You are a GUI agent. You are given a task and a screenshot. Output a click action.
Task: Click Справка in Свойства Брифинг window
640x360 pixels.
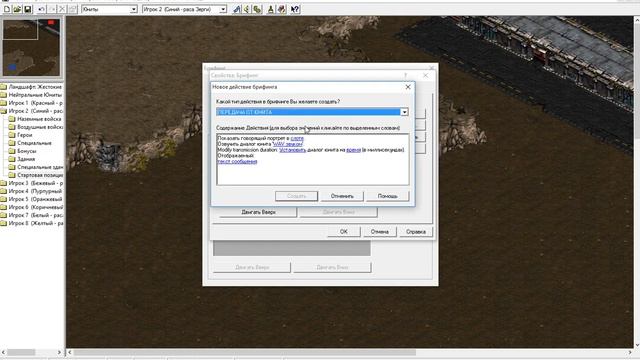(416, 232)
